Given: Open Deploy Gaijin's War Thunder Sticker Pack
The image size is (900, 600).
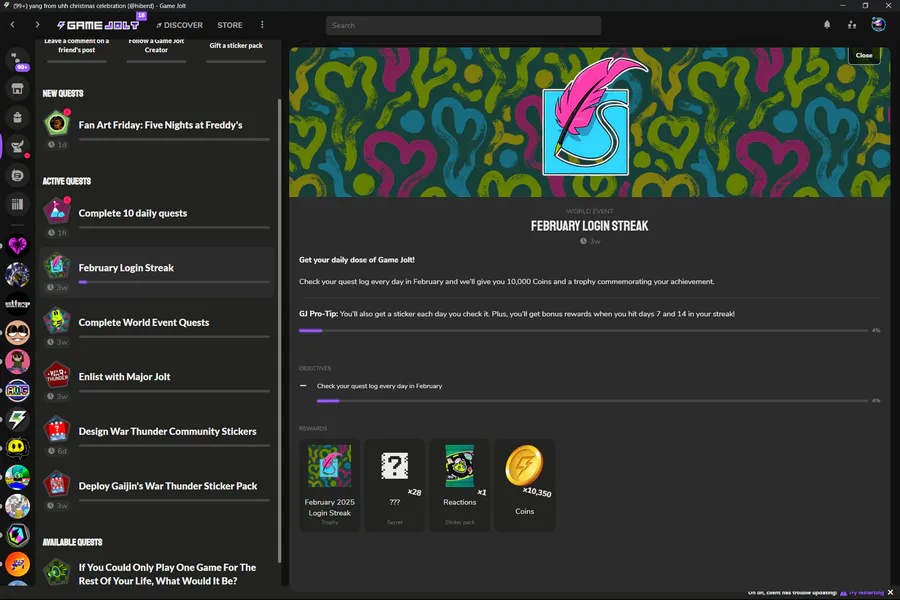Looking at the screenshot, I should 157,491.
